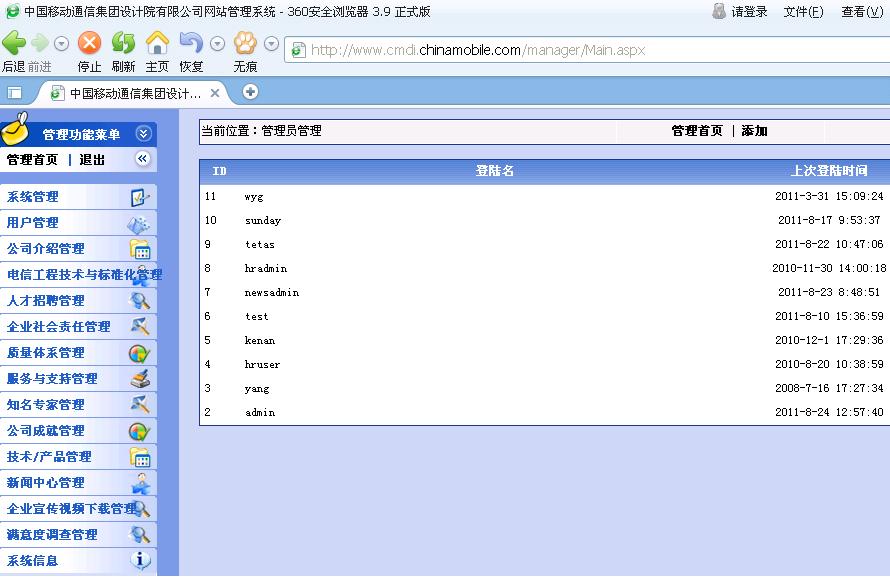This screenshot has height=580, width=890.
Task: Enable incognito mode with the paw icon
Action: coord(245,43)
